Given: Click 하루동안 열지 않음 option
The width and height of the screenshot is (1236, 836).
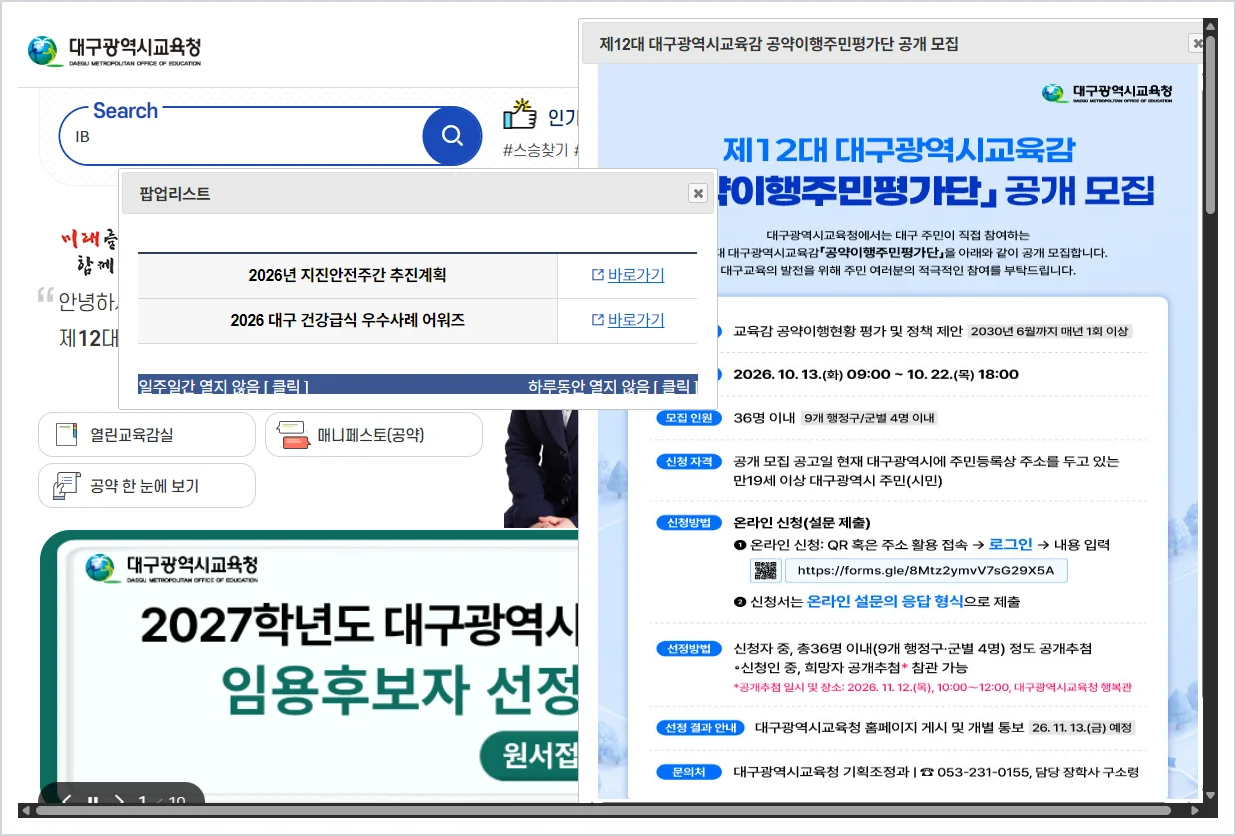Looking at the screenshot, I should (612, 386).
